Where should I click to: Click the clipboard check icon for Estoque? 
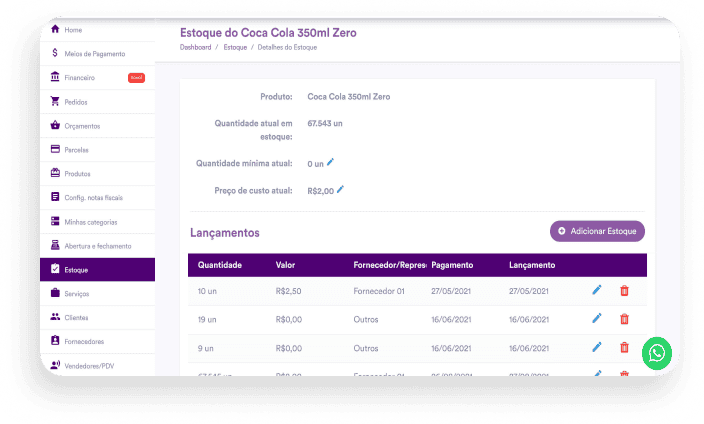(x=55, y=269)
